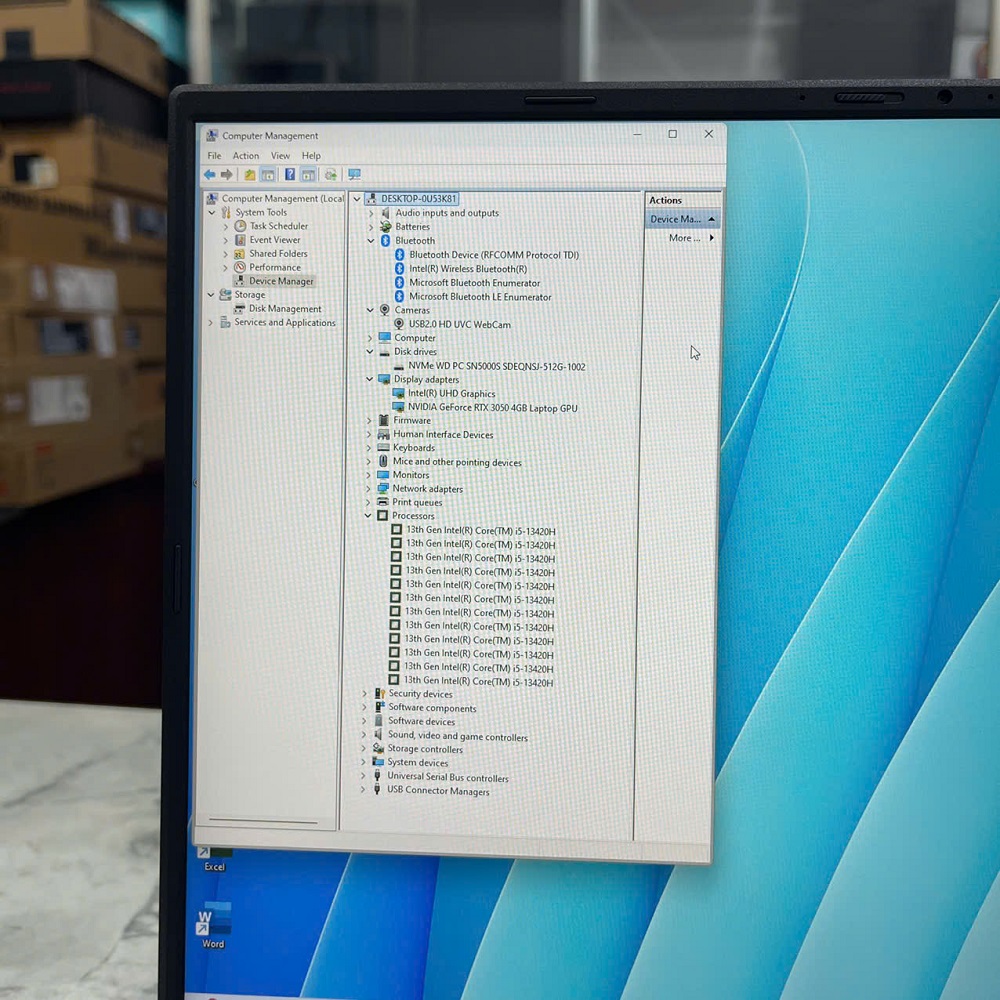
Task: Open the View menu
Action: click(x=280, y=156)
